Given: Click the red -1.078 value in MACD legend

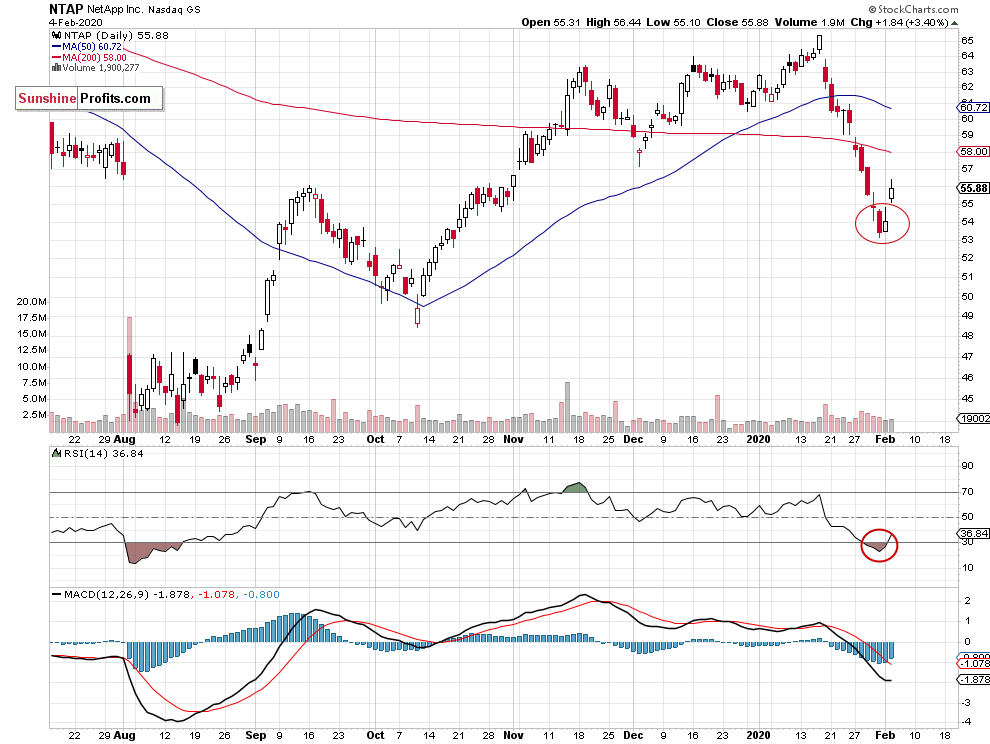Looking at the screenshot, I should 217,594.
